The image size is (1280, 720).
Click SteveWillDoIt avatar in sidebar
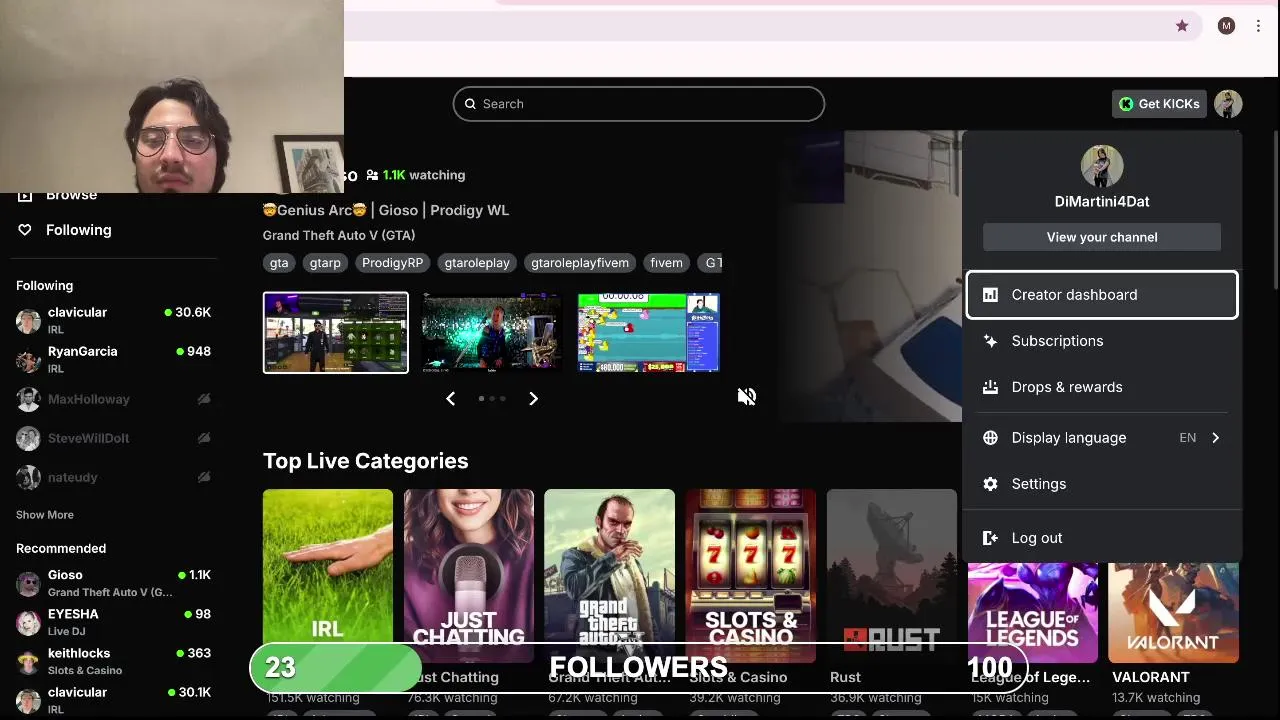click(28, 438)
